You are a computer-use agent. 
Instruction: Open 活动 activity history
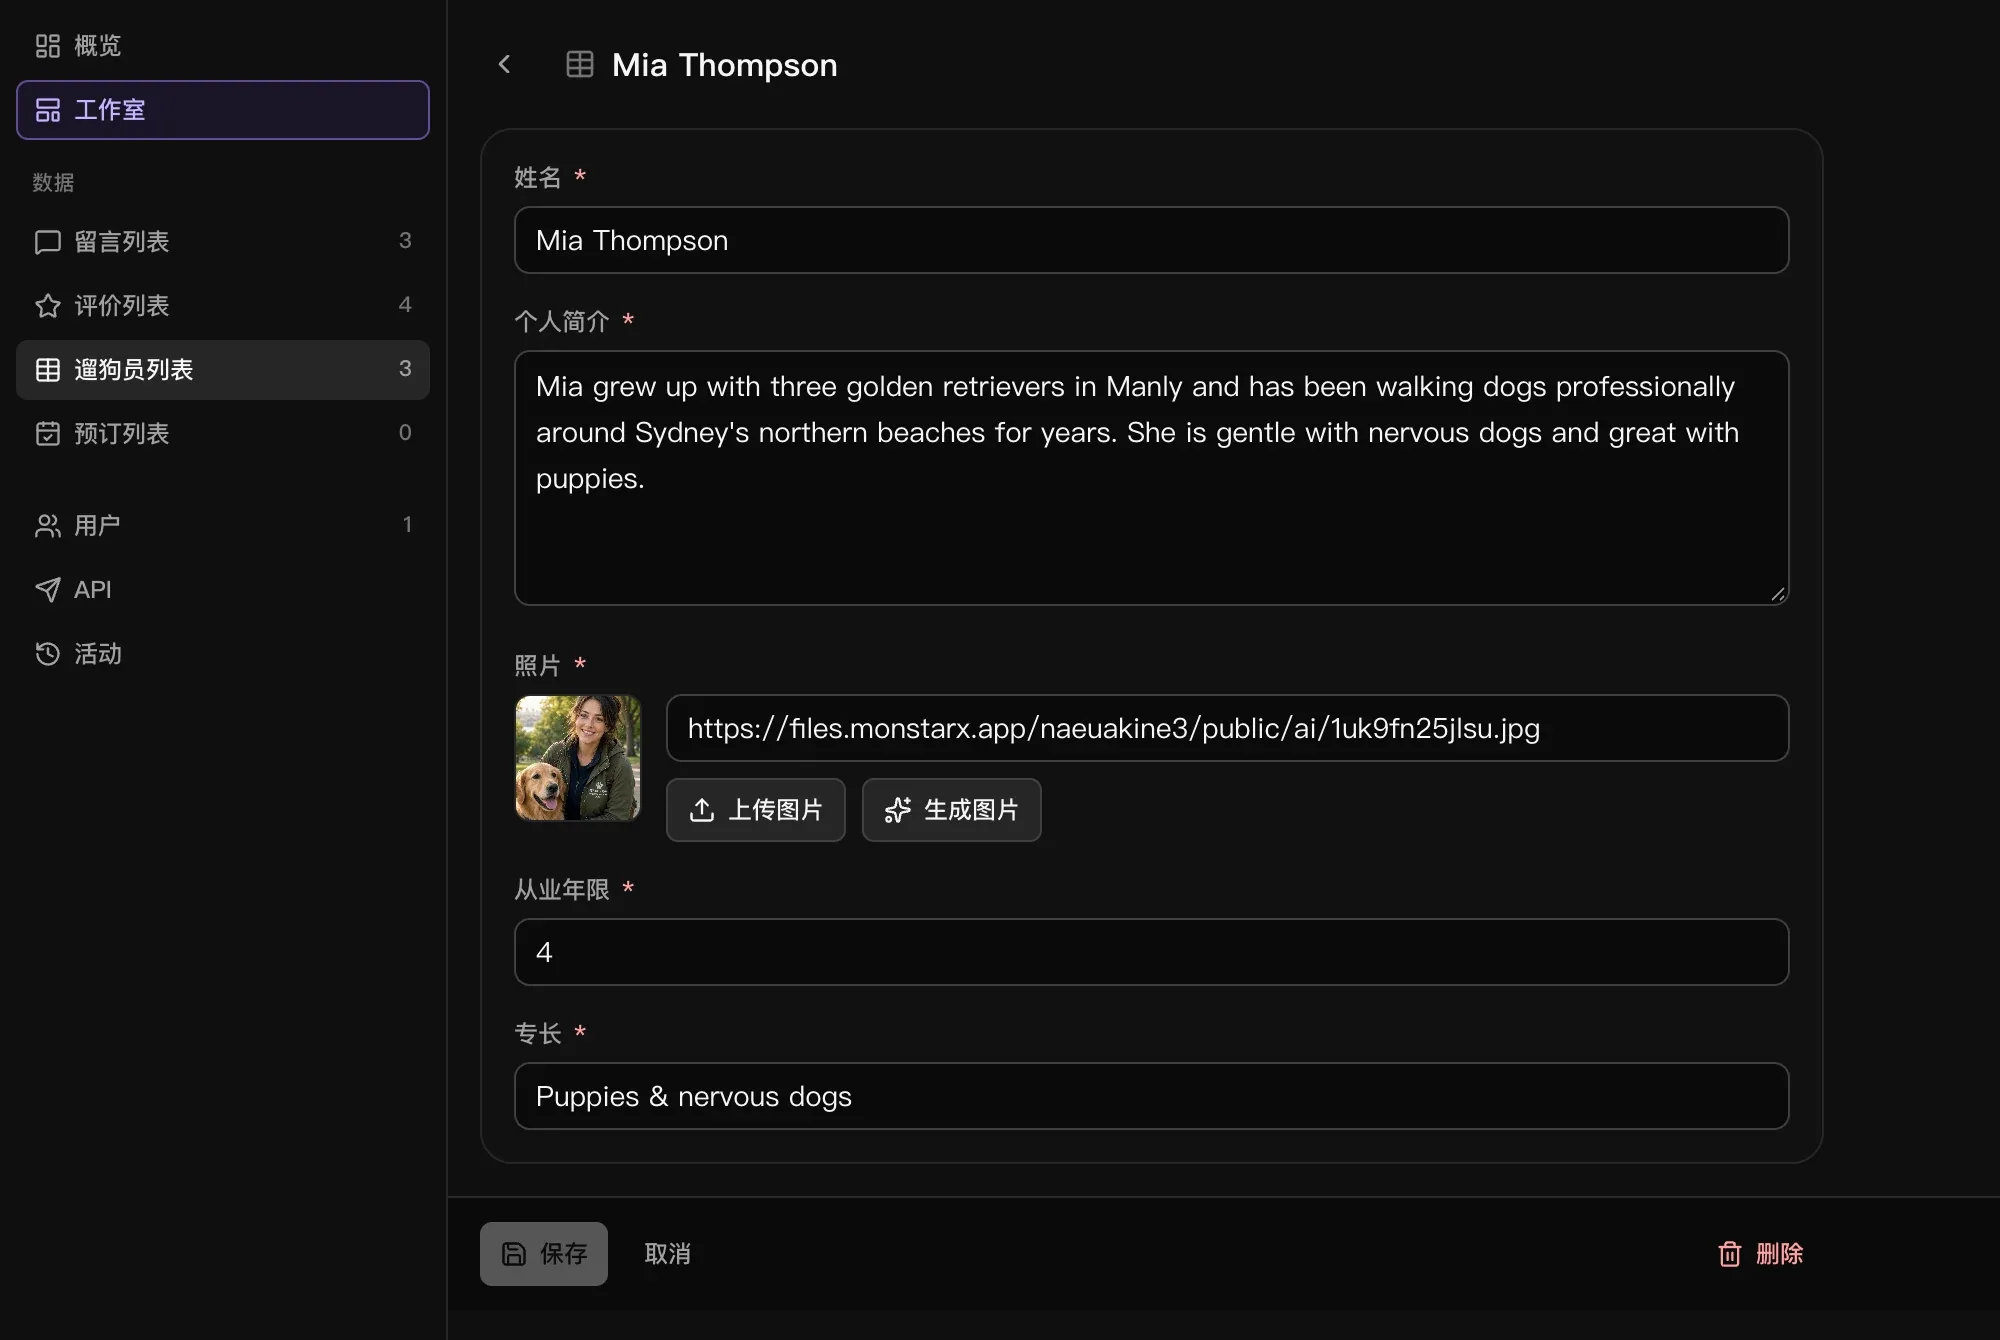pos(223,654)
